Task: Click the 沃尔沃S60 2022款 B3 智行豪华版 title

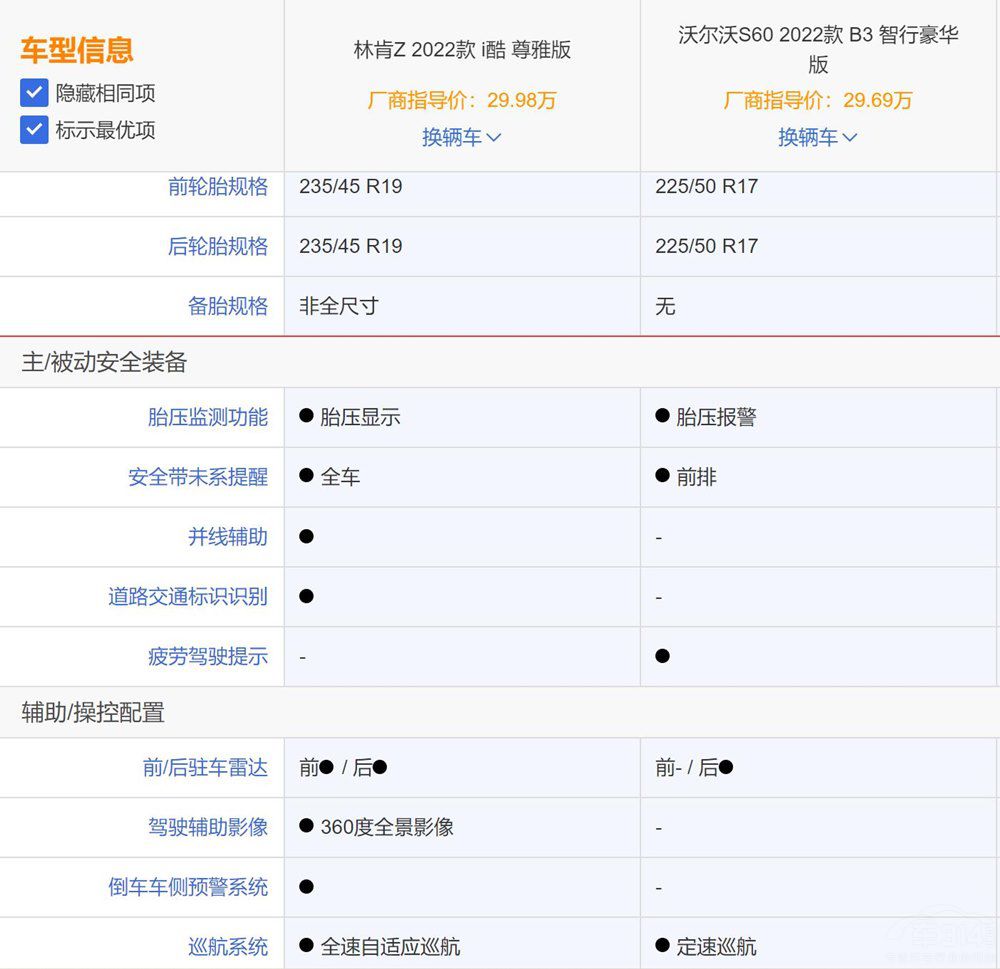Action: coord(818,50)
